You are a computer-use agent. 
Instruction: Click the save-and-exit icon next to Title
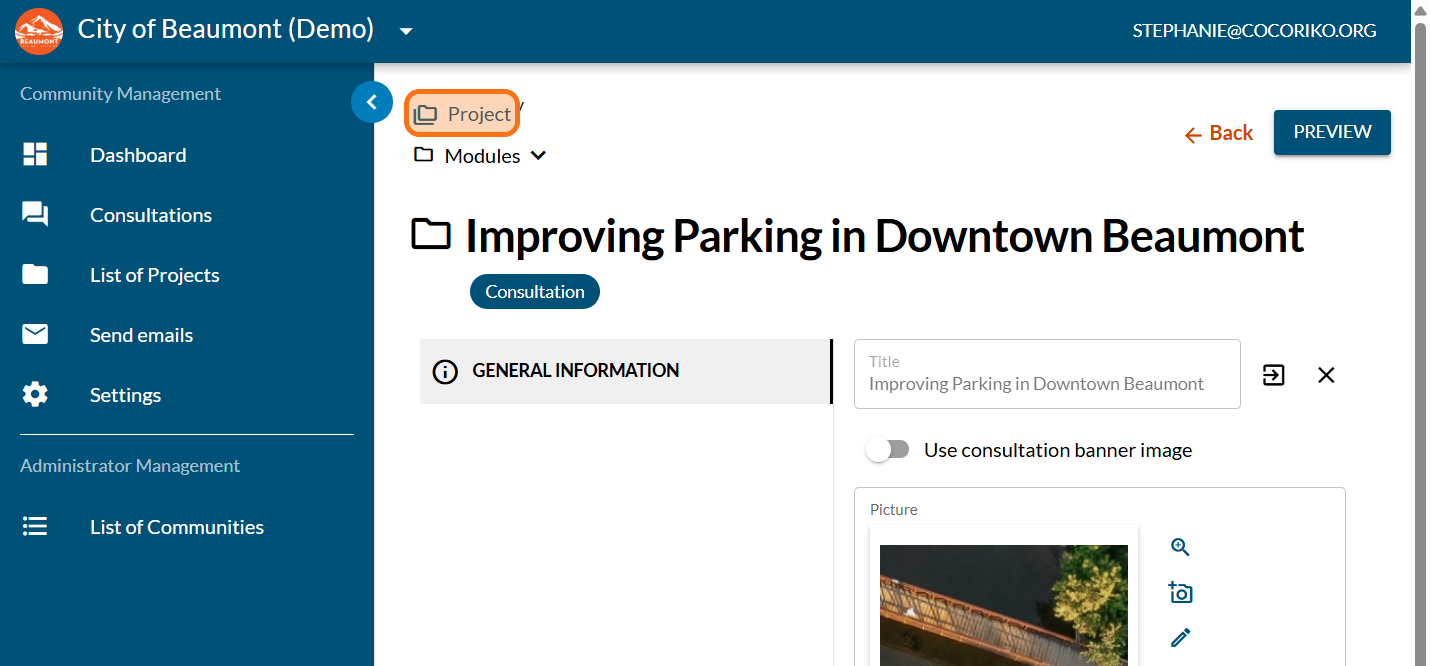[1273, 375]
